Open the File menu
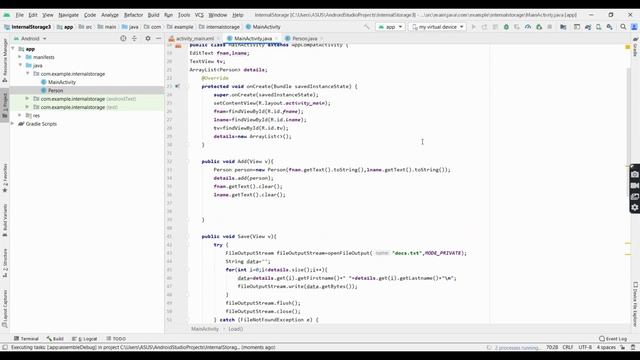 20,15
